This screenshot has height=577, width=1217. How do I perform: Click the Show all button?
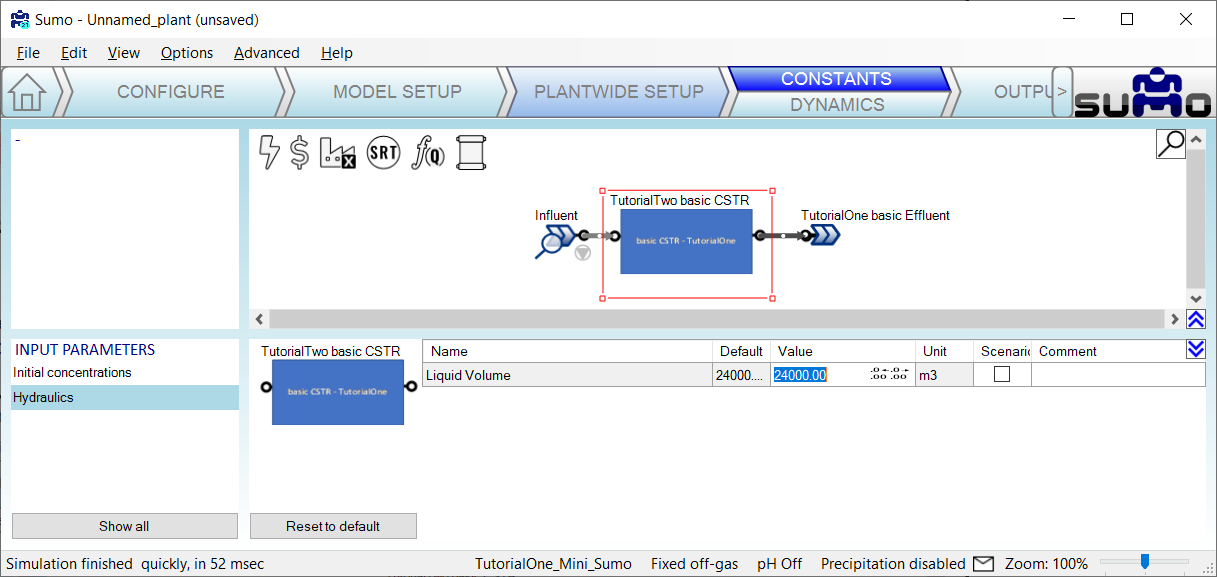click(x=124, y=526)
